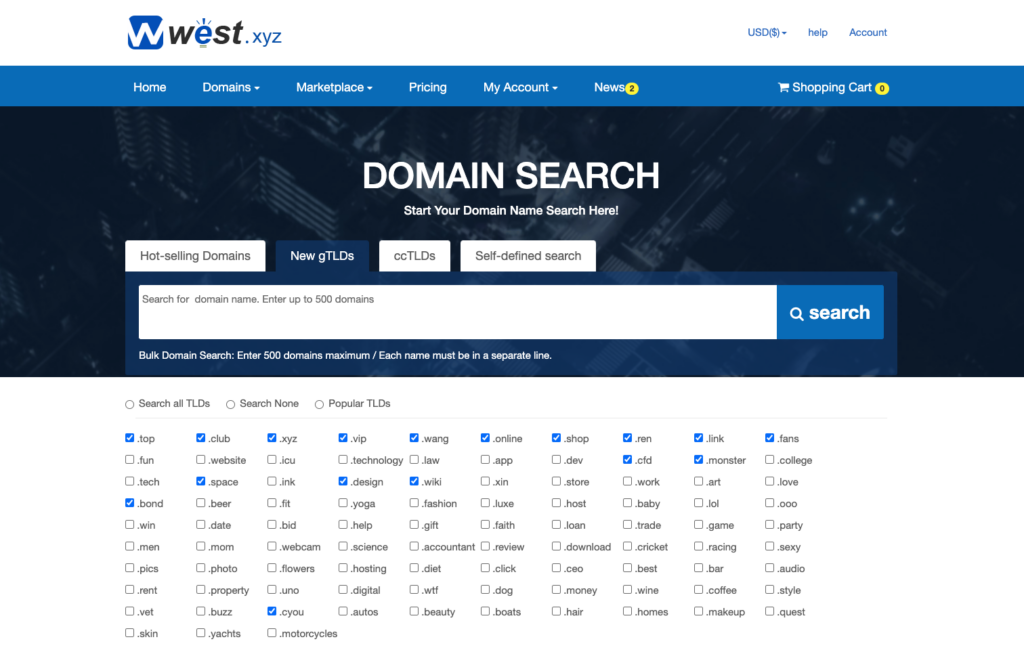The image size is (1024, 652).
Task: Choose the Search None radio option
Action: pyautogui.click(x=230, y=404)
